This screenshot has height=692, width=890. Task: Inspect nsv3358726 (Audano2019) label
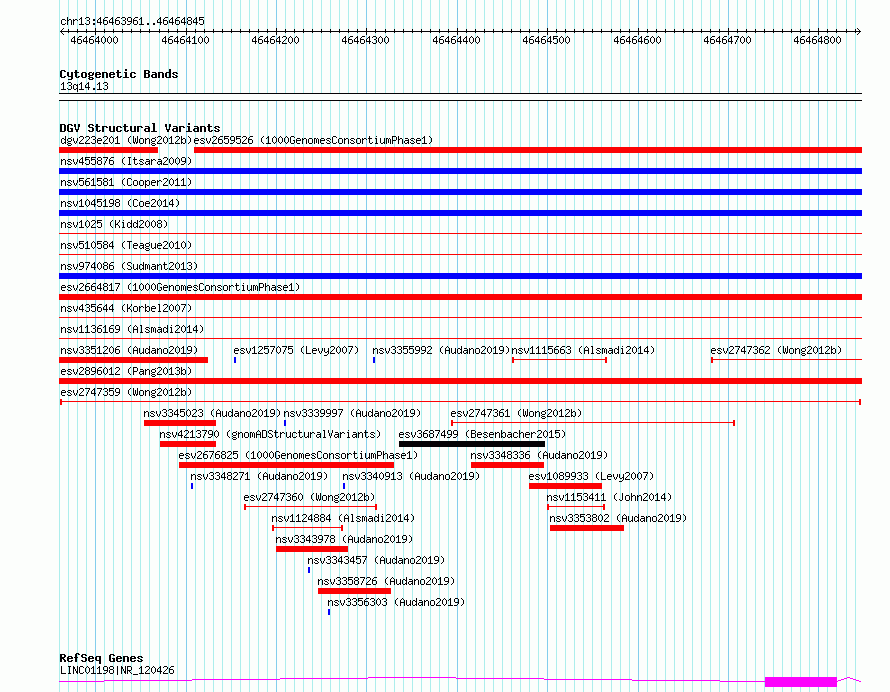[386, 581]
